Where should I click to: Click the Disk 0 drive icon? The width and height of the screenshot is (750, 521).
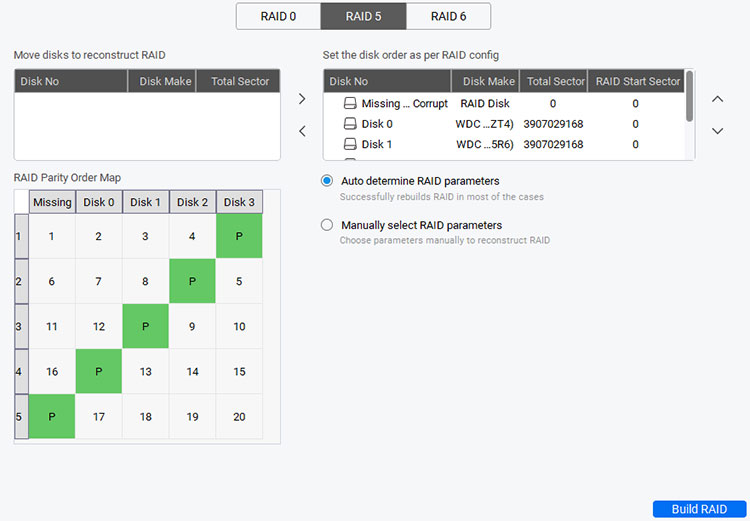350,124
